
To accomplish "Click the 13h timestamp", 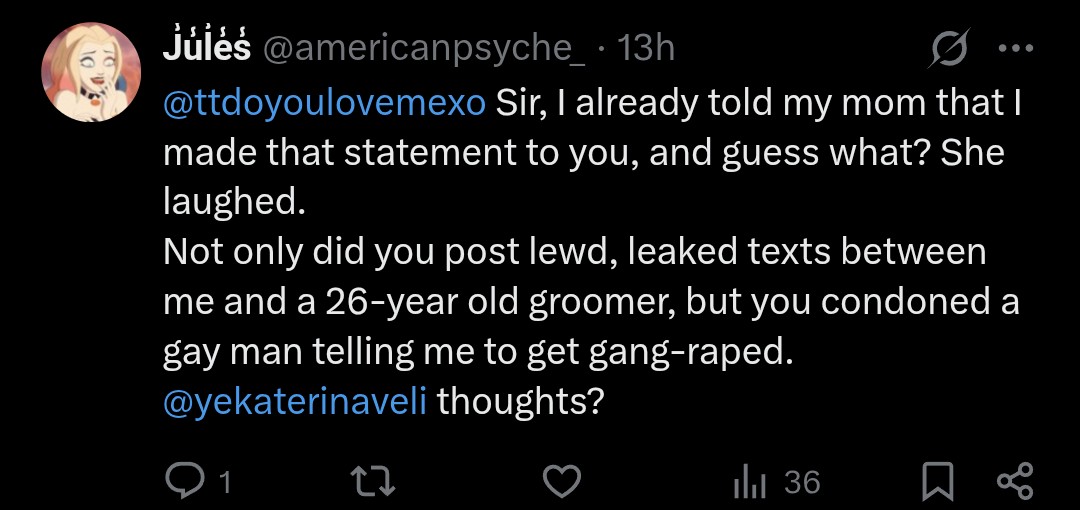I will (x=646, y=48).
